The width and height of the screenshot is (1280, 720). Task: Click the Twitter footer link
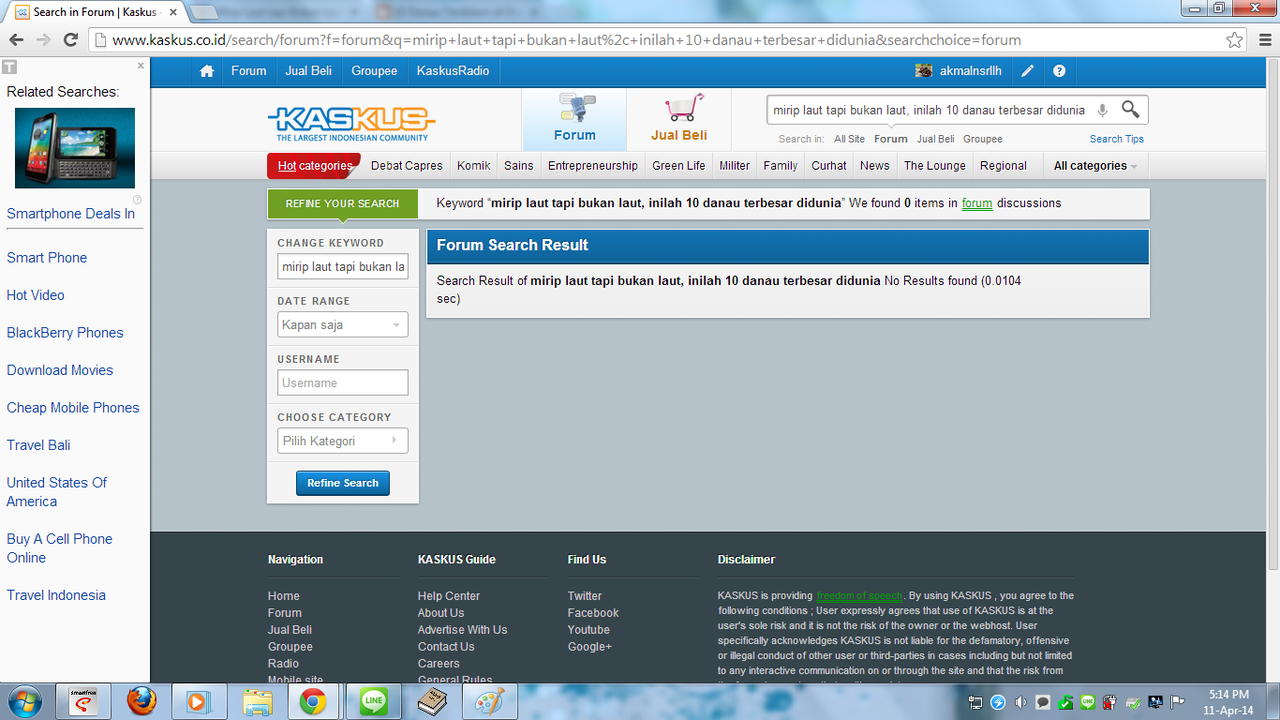click(585, 596)
